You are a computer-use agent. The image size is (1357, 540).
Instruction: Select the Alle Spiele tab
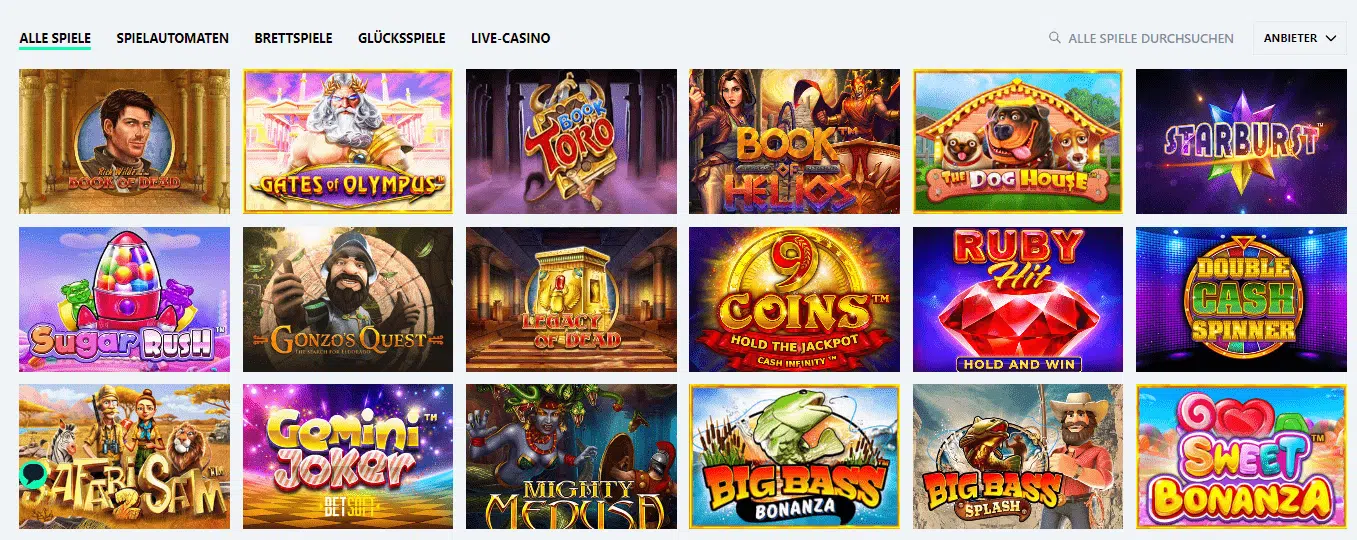[55, 38]
